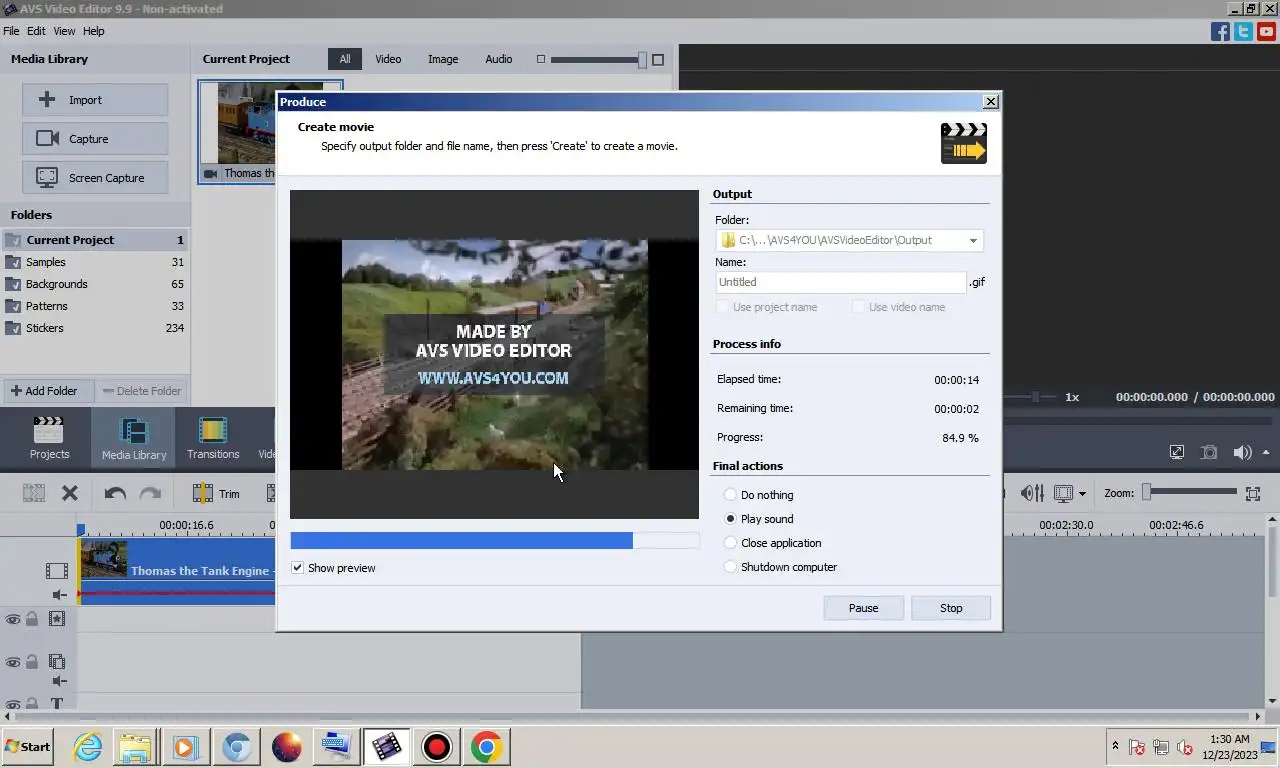The width and height of the screenshot is (1280, 768).
Task: Take a snapshot with the camera icon
Action: pyautogui.click(x=1209, y=452)
